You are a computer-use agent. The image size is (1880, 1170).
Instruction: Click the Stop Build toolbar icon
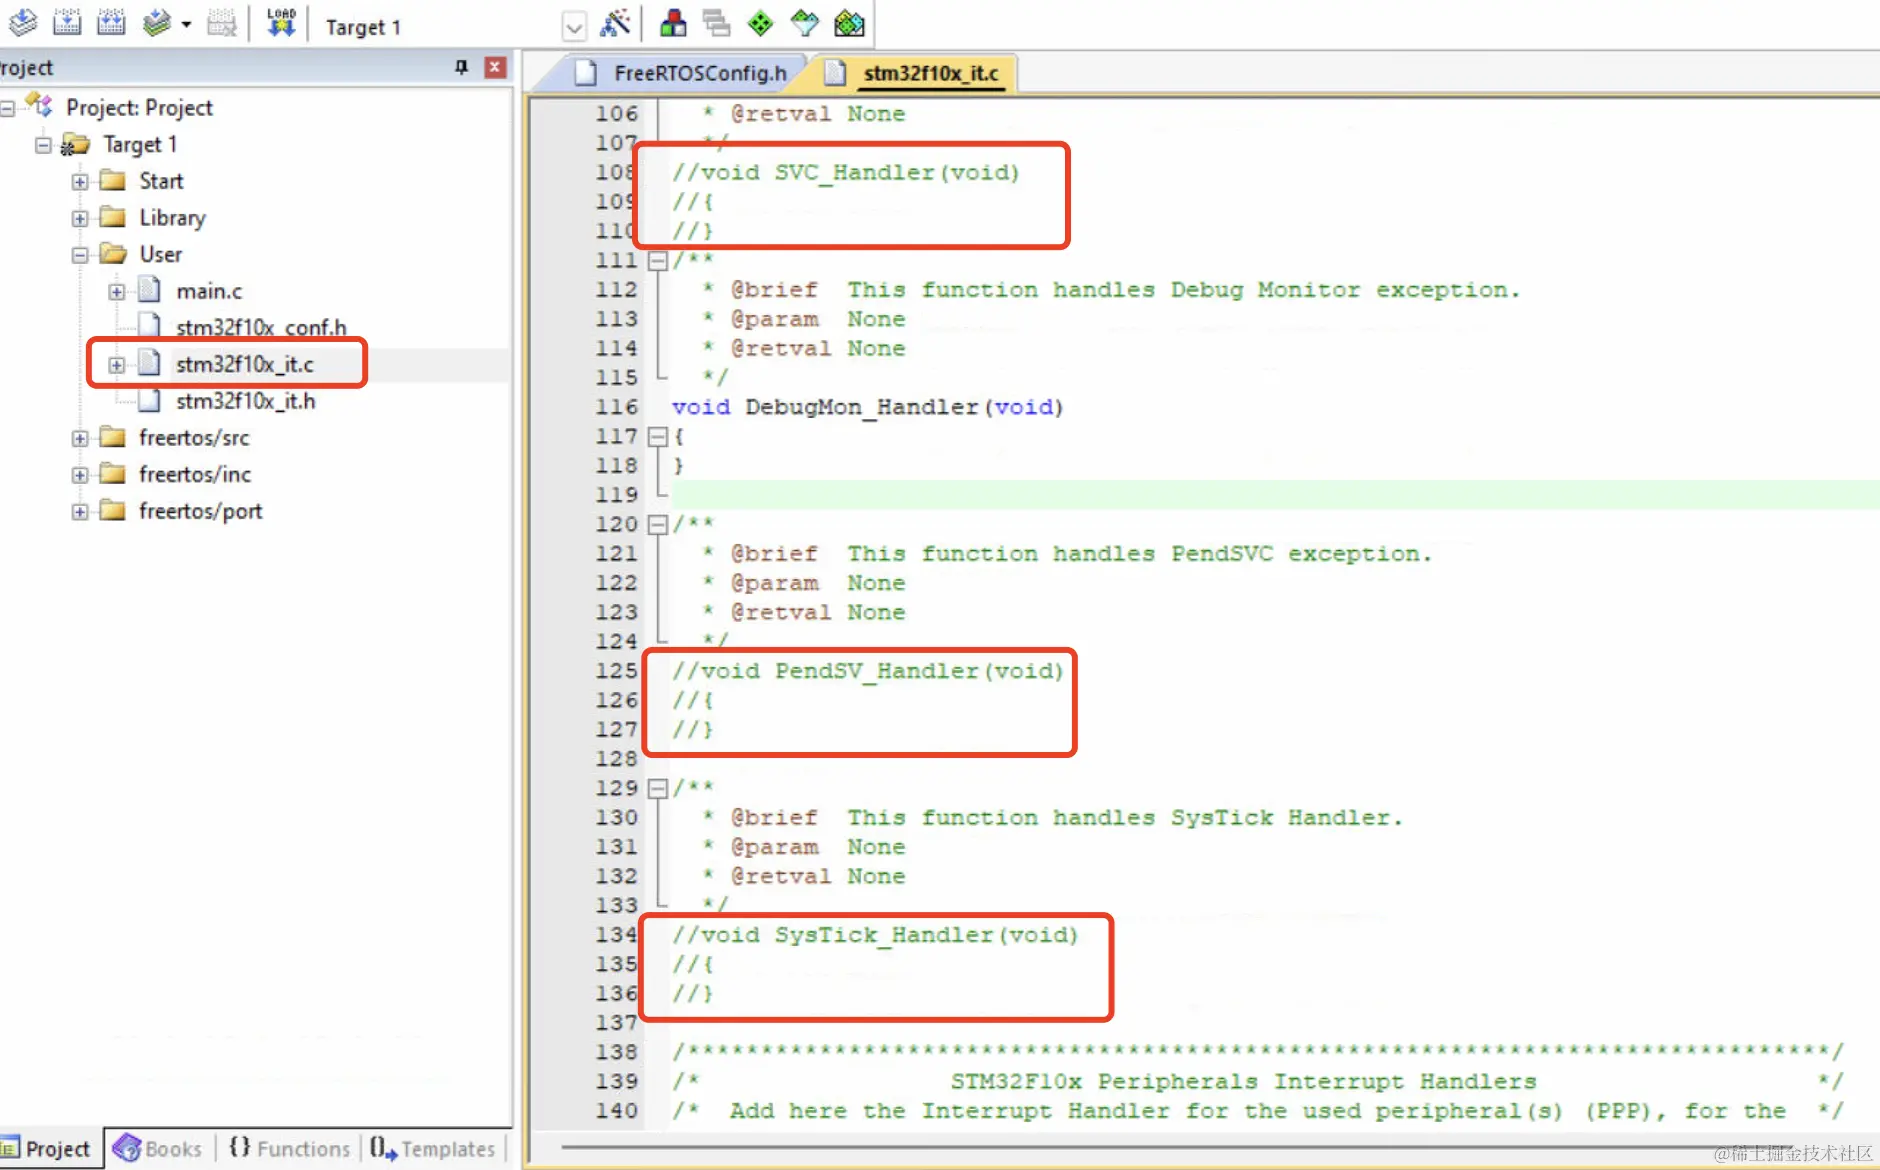coord(221,23)
